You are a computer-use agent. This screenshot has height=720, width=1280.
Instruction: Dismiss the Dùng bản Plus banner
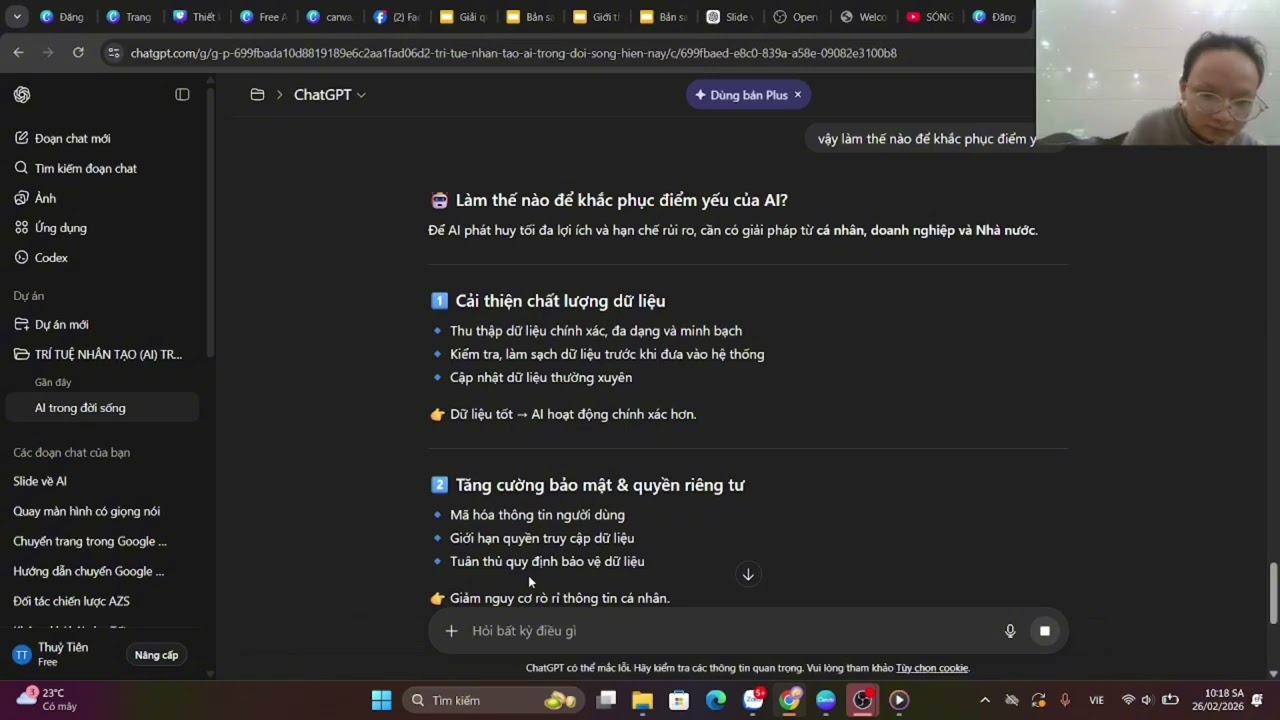(798, 95)
